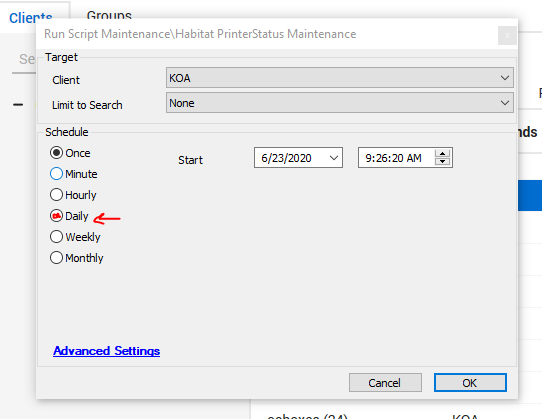Screen dimensions: 542x419
Task: Select the Once schedule option
Action: [70, 153]
